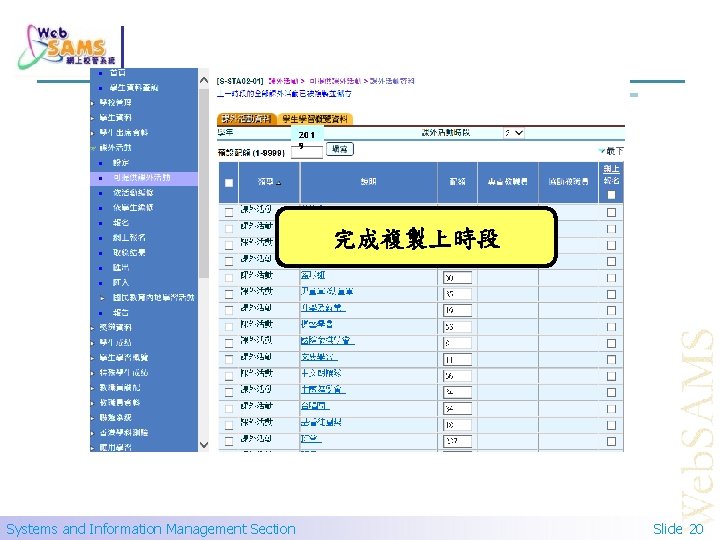Open 學生資料查詢 in the sidebar
720x540 pixels.
click(x=134, y=88)
